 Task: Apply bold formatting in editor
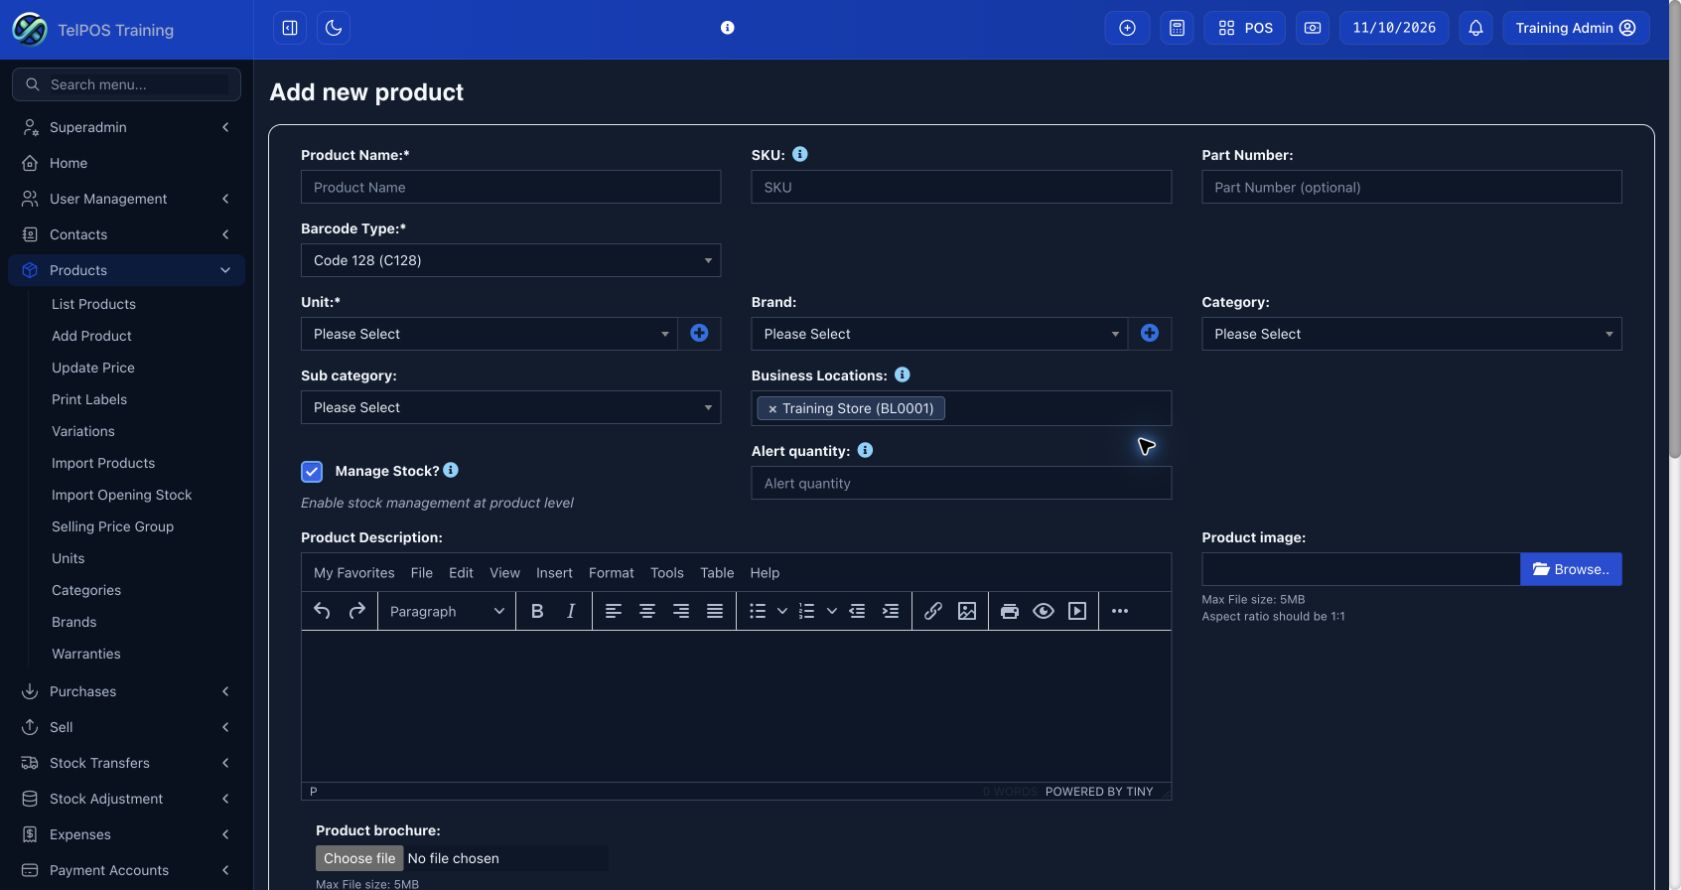click(x=537, y=611)
